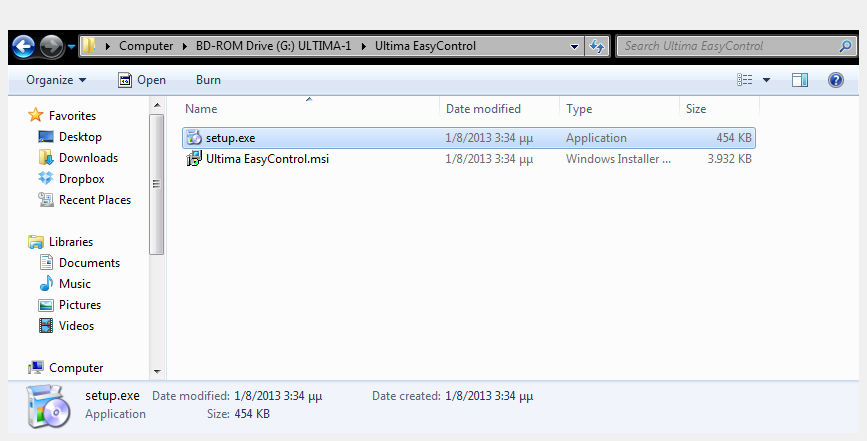Image resolution: width=867 pixels, height=441 pixels.
Task: Click the Libraries icon in the sidebar
Action: click(x=36, y=242)
